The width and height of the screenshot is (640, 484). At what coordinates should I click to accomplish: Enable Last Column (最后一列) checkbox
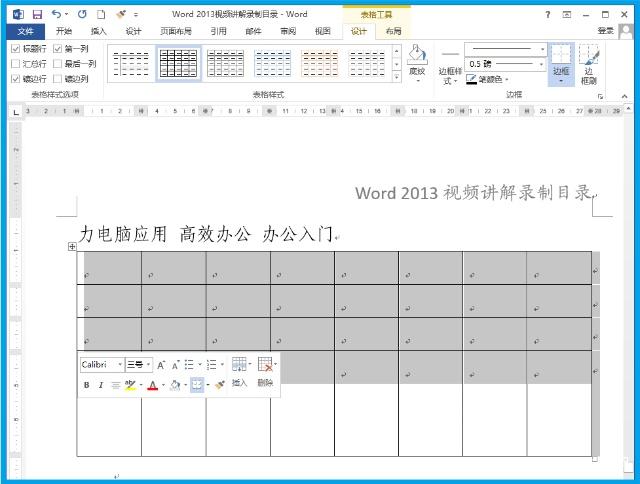point(58,64)
